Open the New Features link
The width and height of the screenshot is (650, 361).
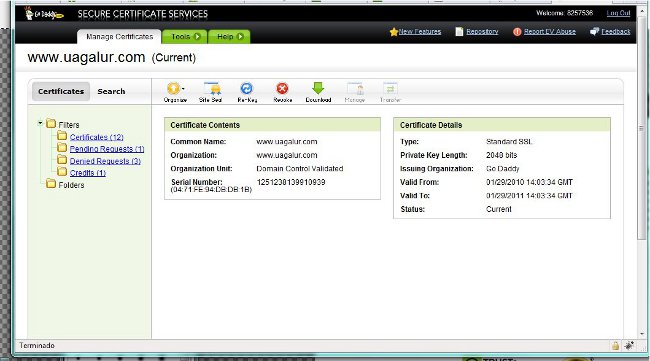pyautogui.click(x=420, y=31)
